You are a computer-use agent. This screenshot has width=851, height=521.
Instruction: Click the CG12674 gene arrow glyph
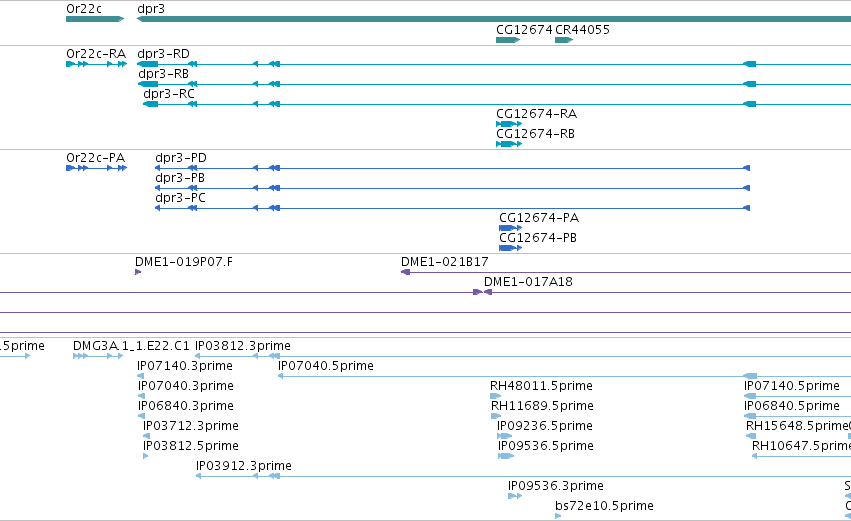click(508, 40)
